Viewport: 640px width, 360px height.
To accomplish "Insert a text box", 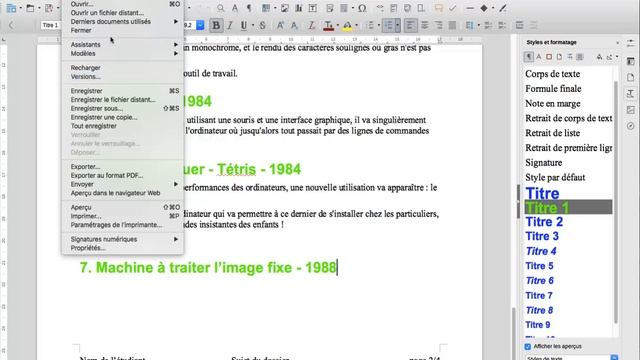I will (x=313, y=8).
